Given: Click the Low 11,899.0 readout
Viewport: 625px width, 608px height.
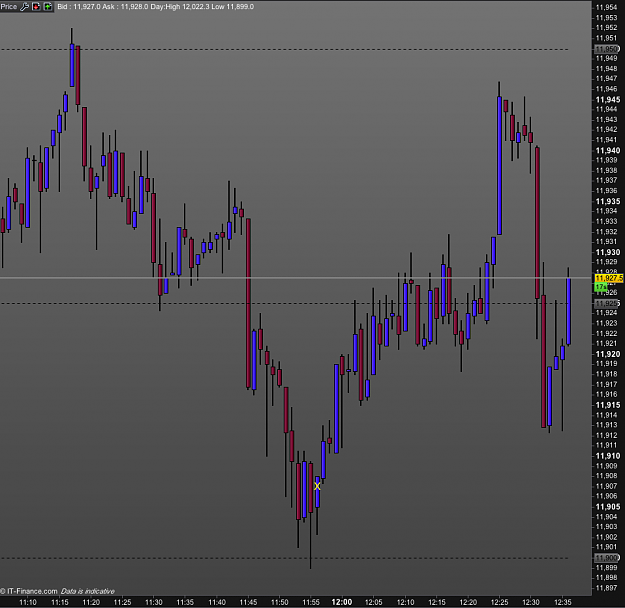Looking at the screenshot, I should pos(232,7).
